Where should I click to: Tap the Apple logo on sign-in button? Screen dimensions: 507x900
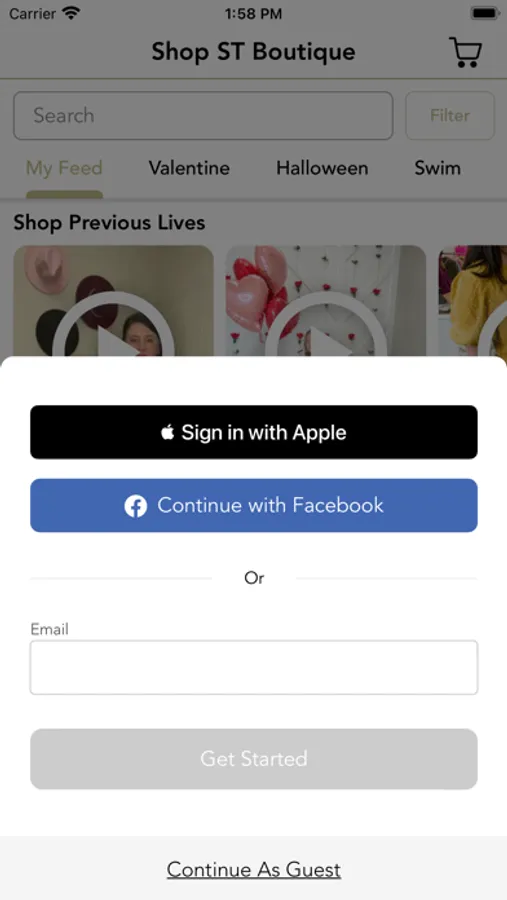(168, 432)
